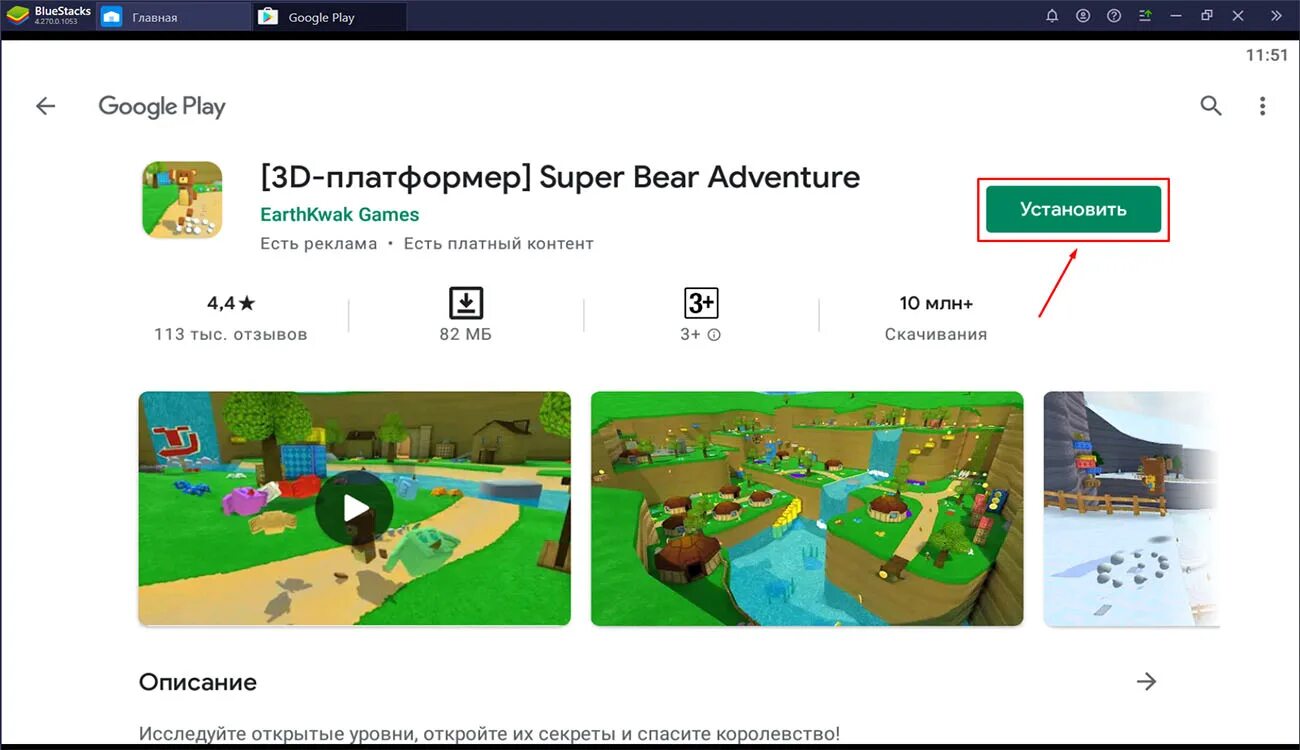Click the 82 MB download size icon
This screenshot has width=1300, height=750.
pos(465,301)
